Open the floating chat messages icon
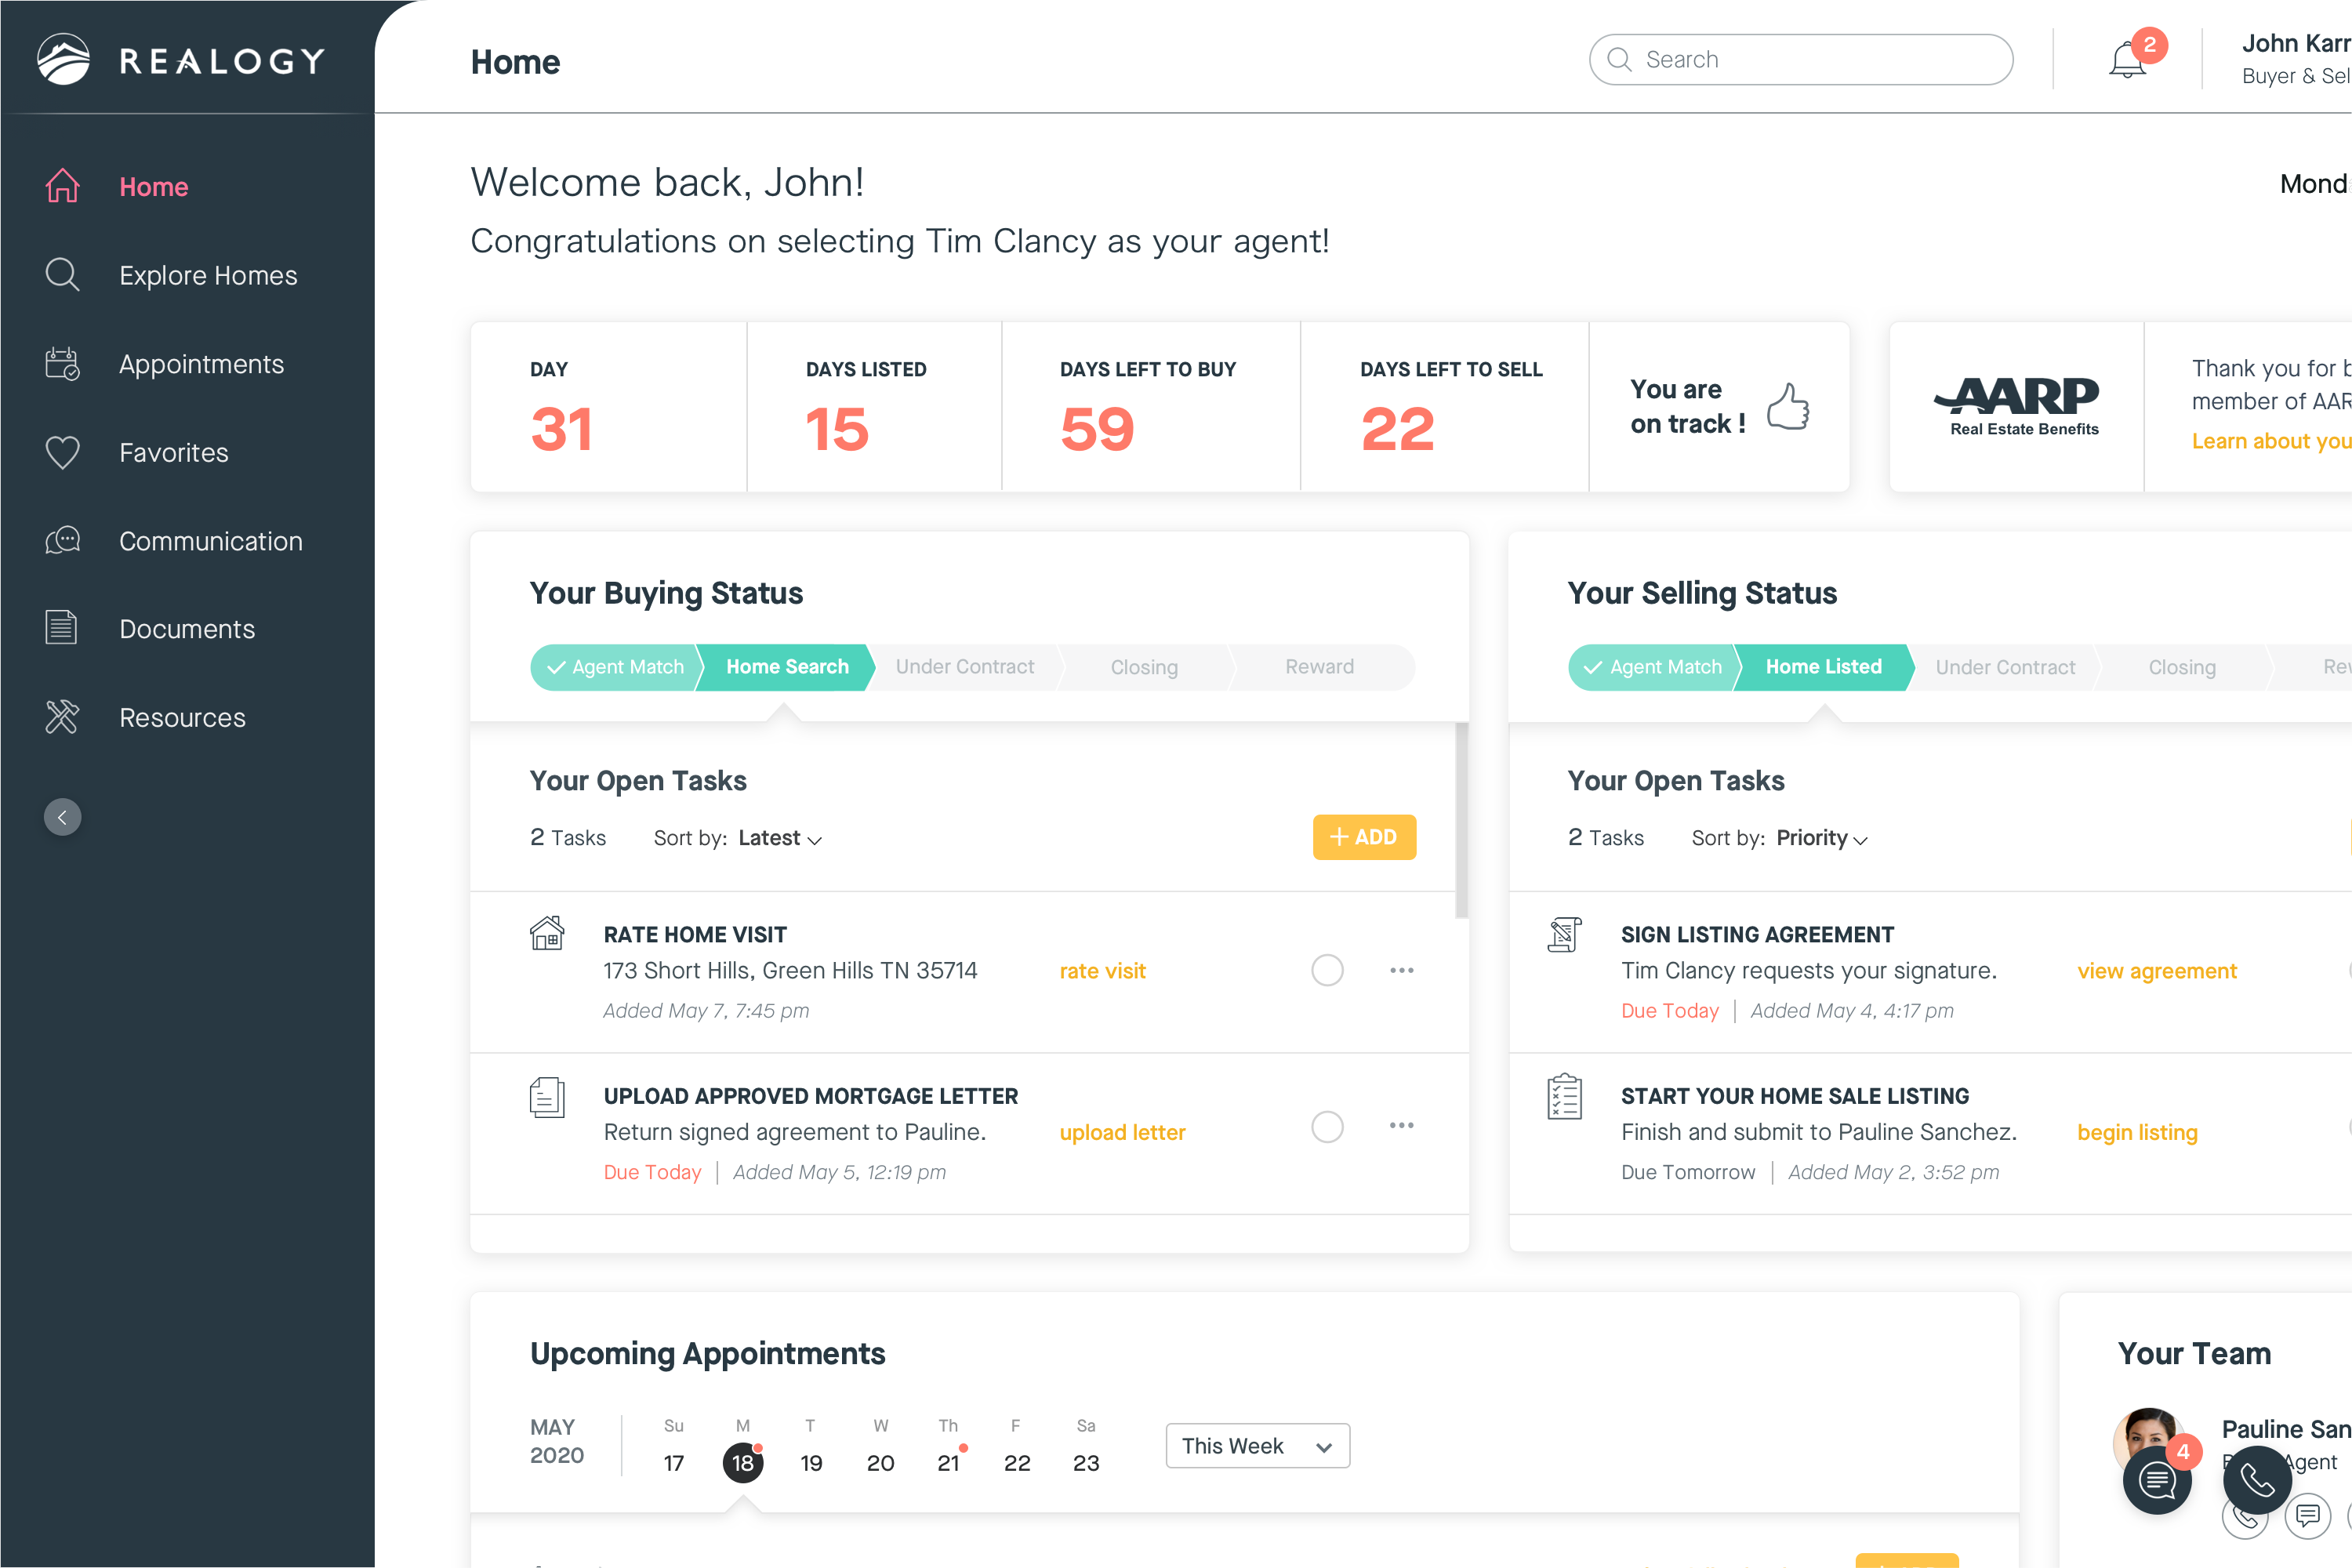This screenshot has width=2352, height=1568. click(x=2156, y=1480)
